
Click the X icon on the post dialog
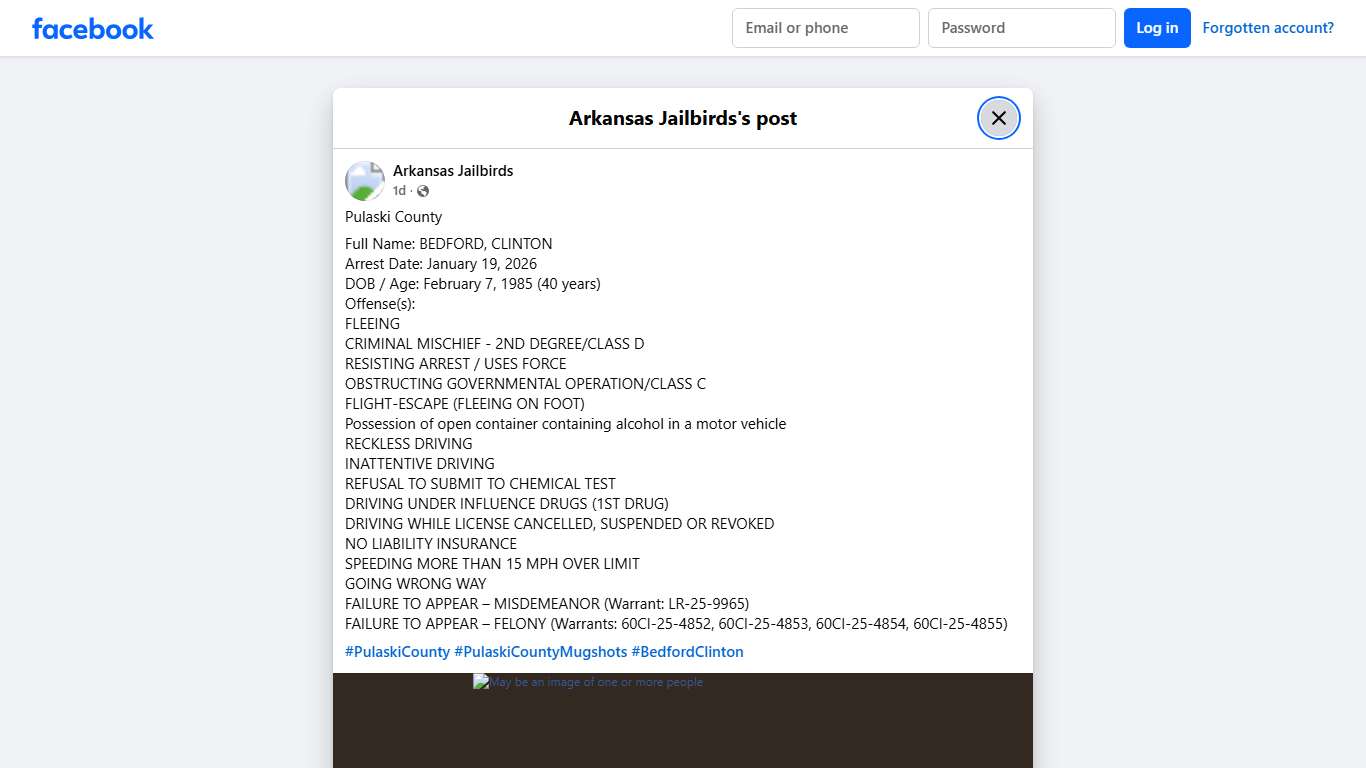coord(998,117)
